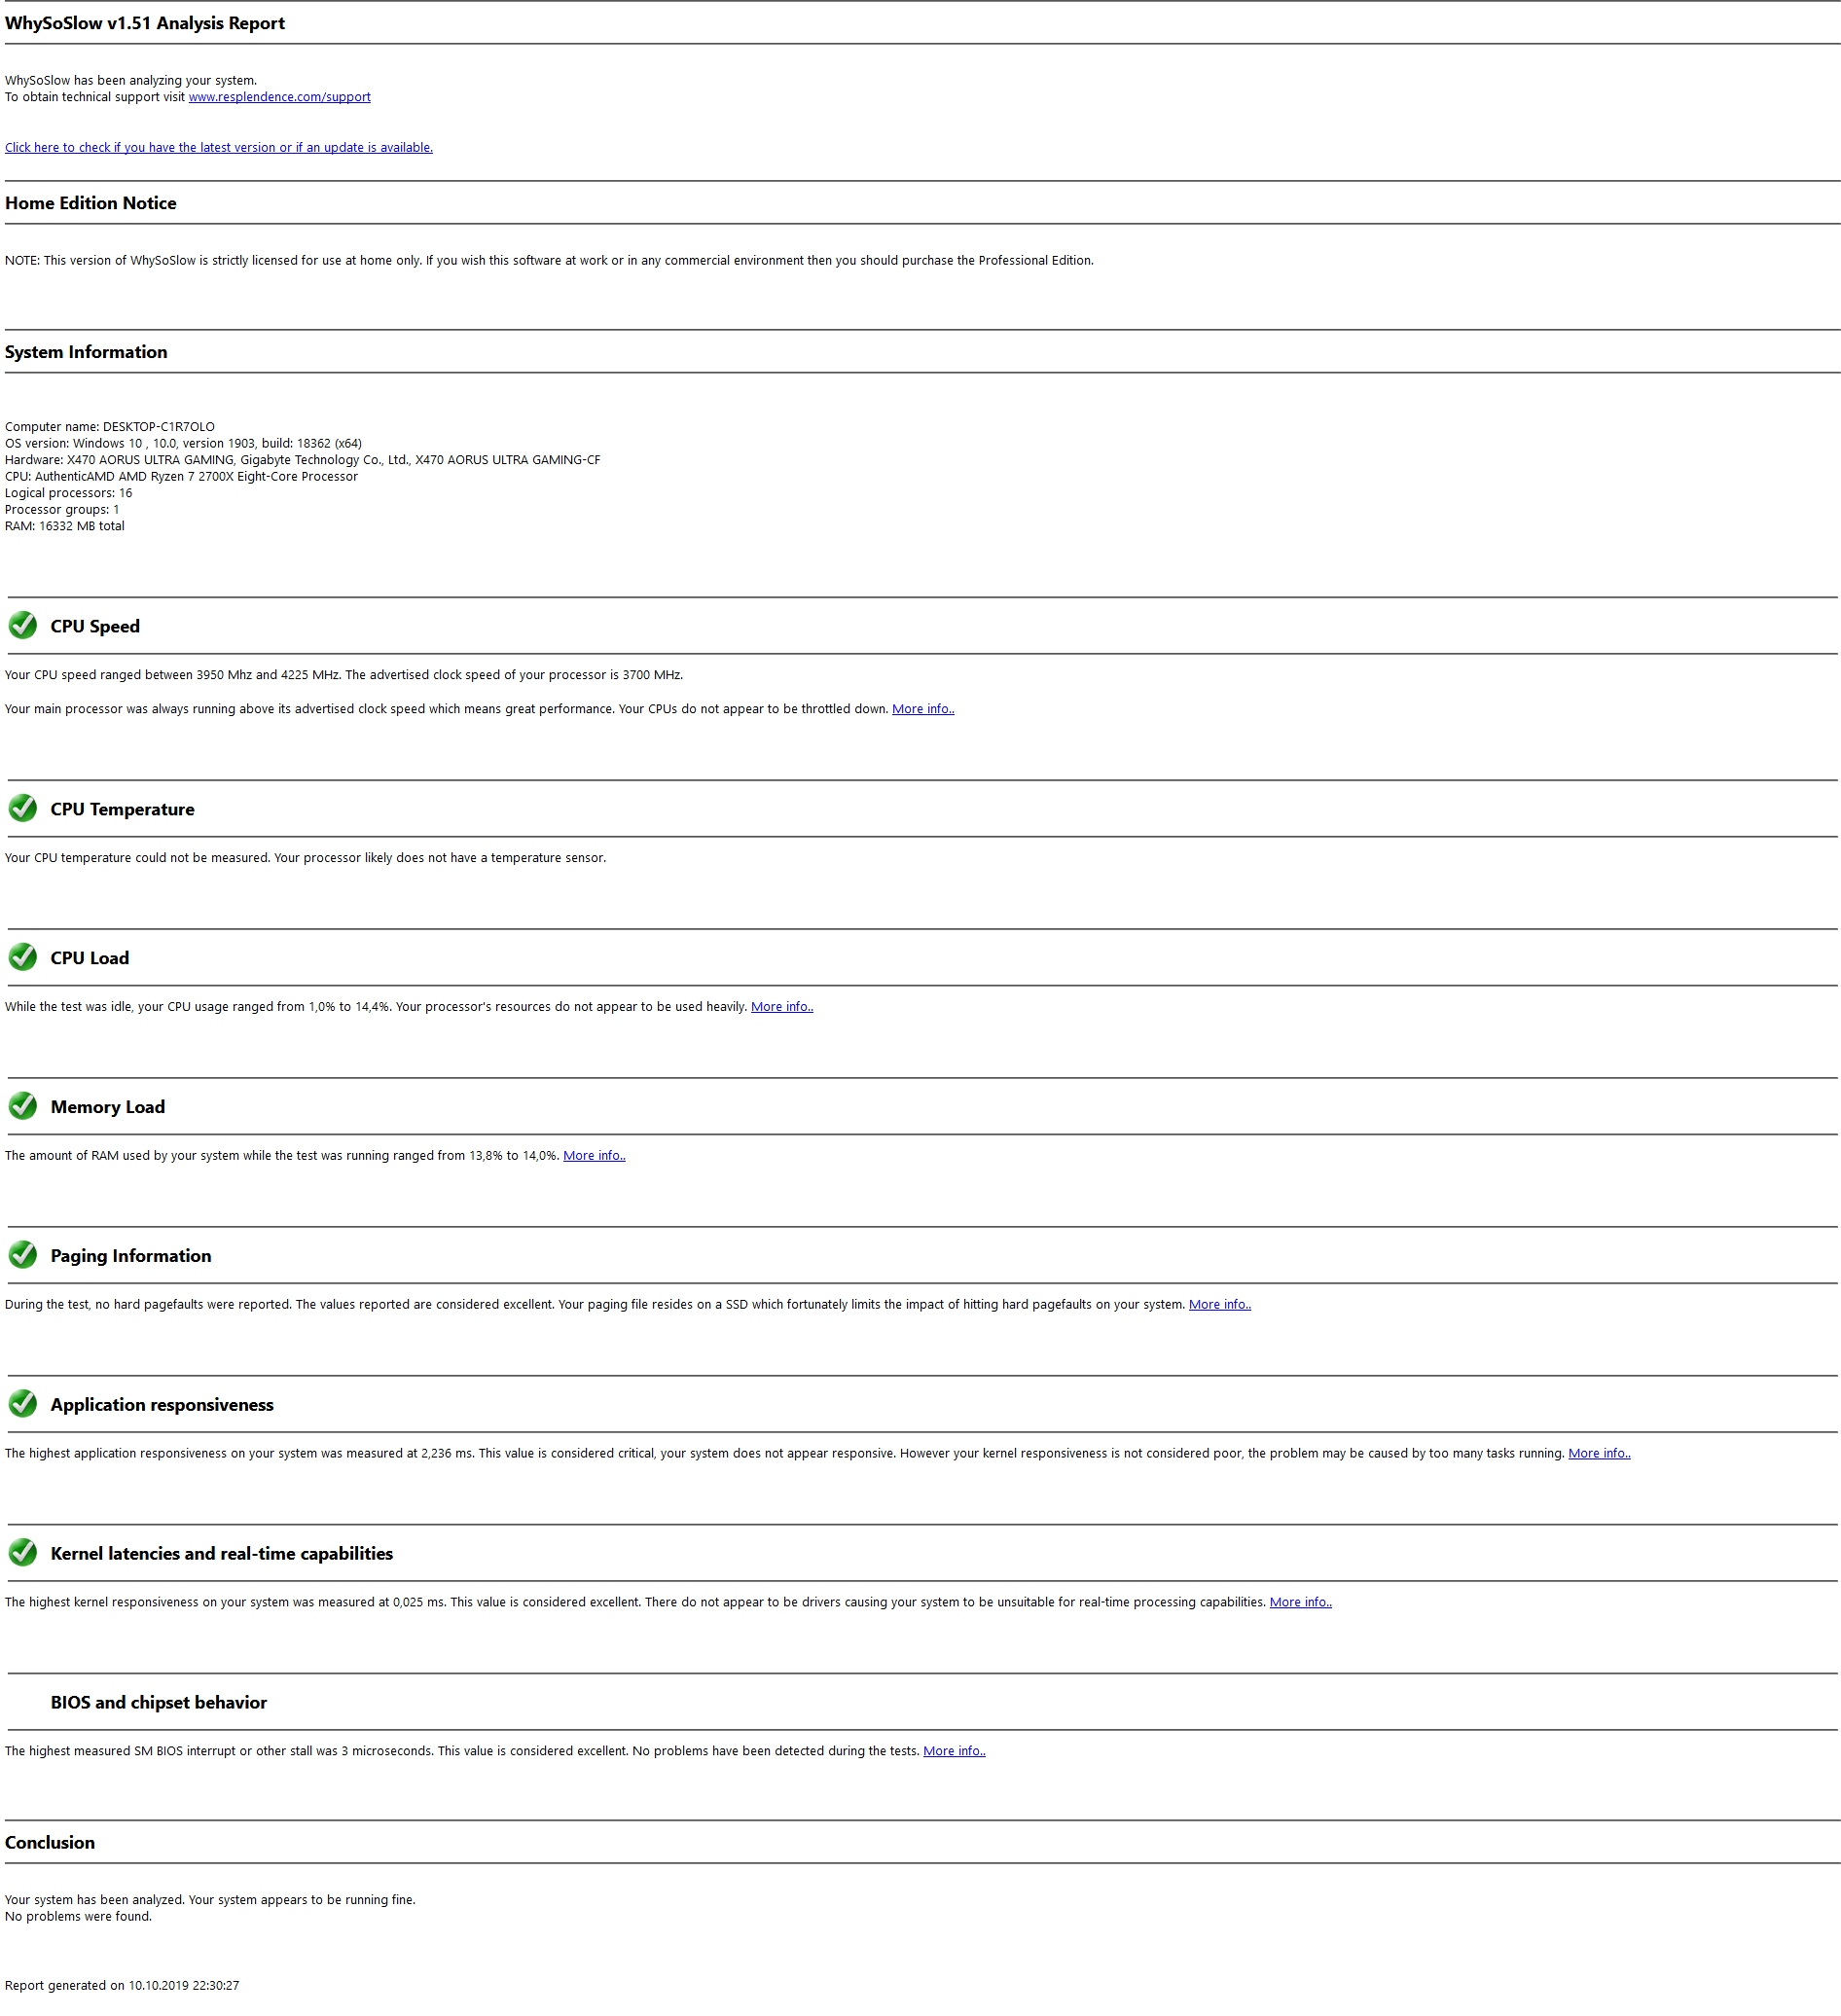Click the green checkmark icon beside CPU Load

point(22,958)
